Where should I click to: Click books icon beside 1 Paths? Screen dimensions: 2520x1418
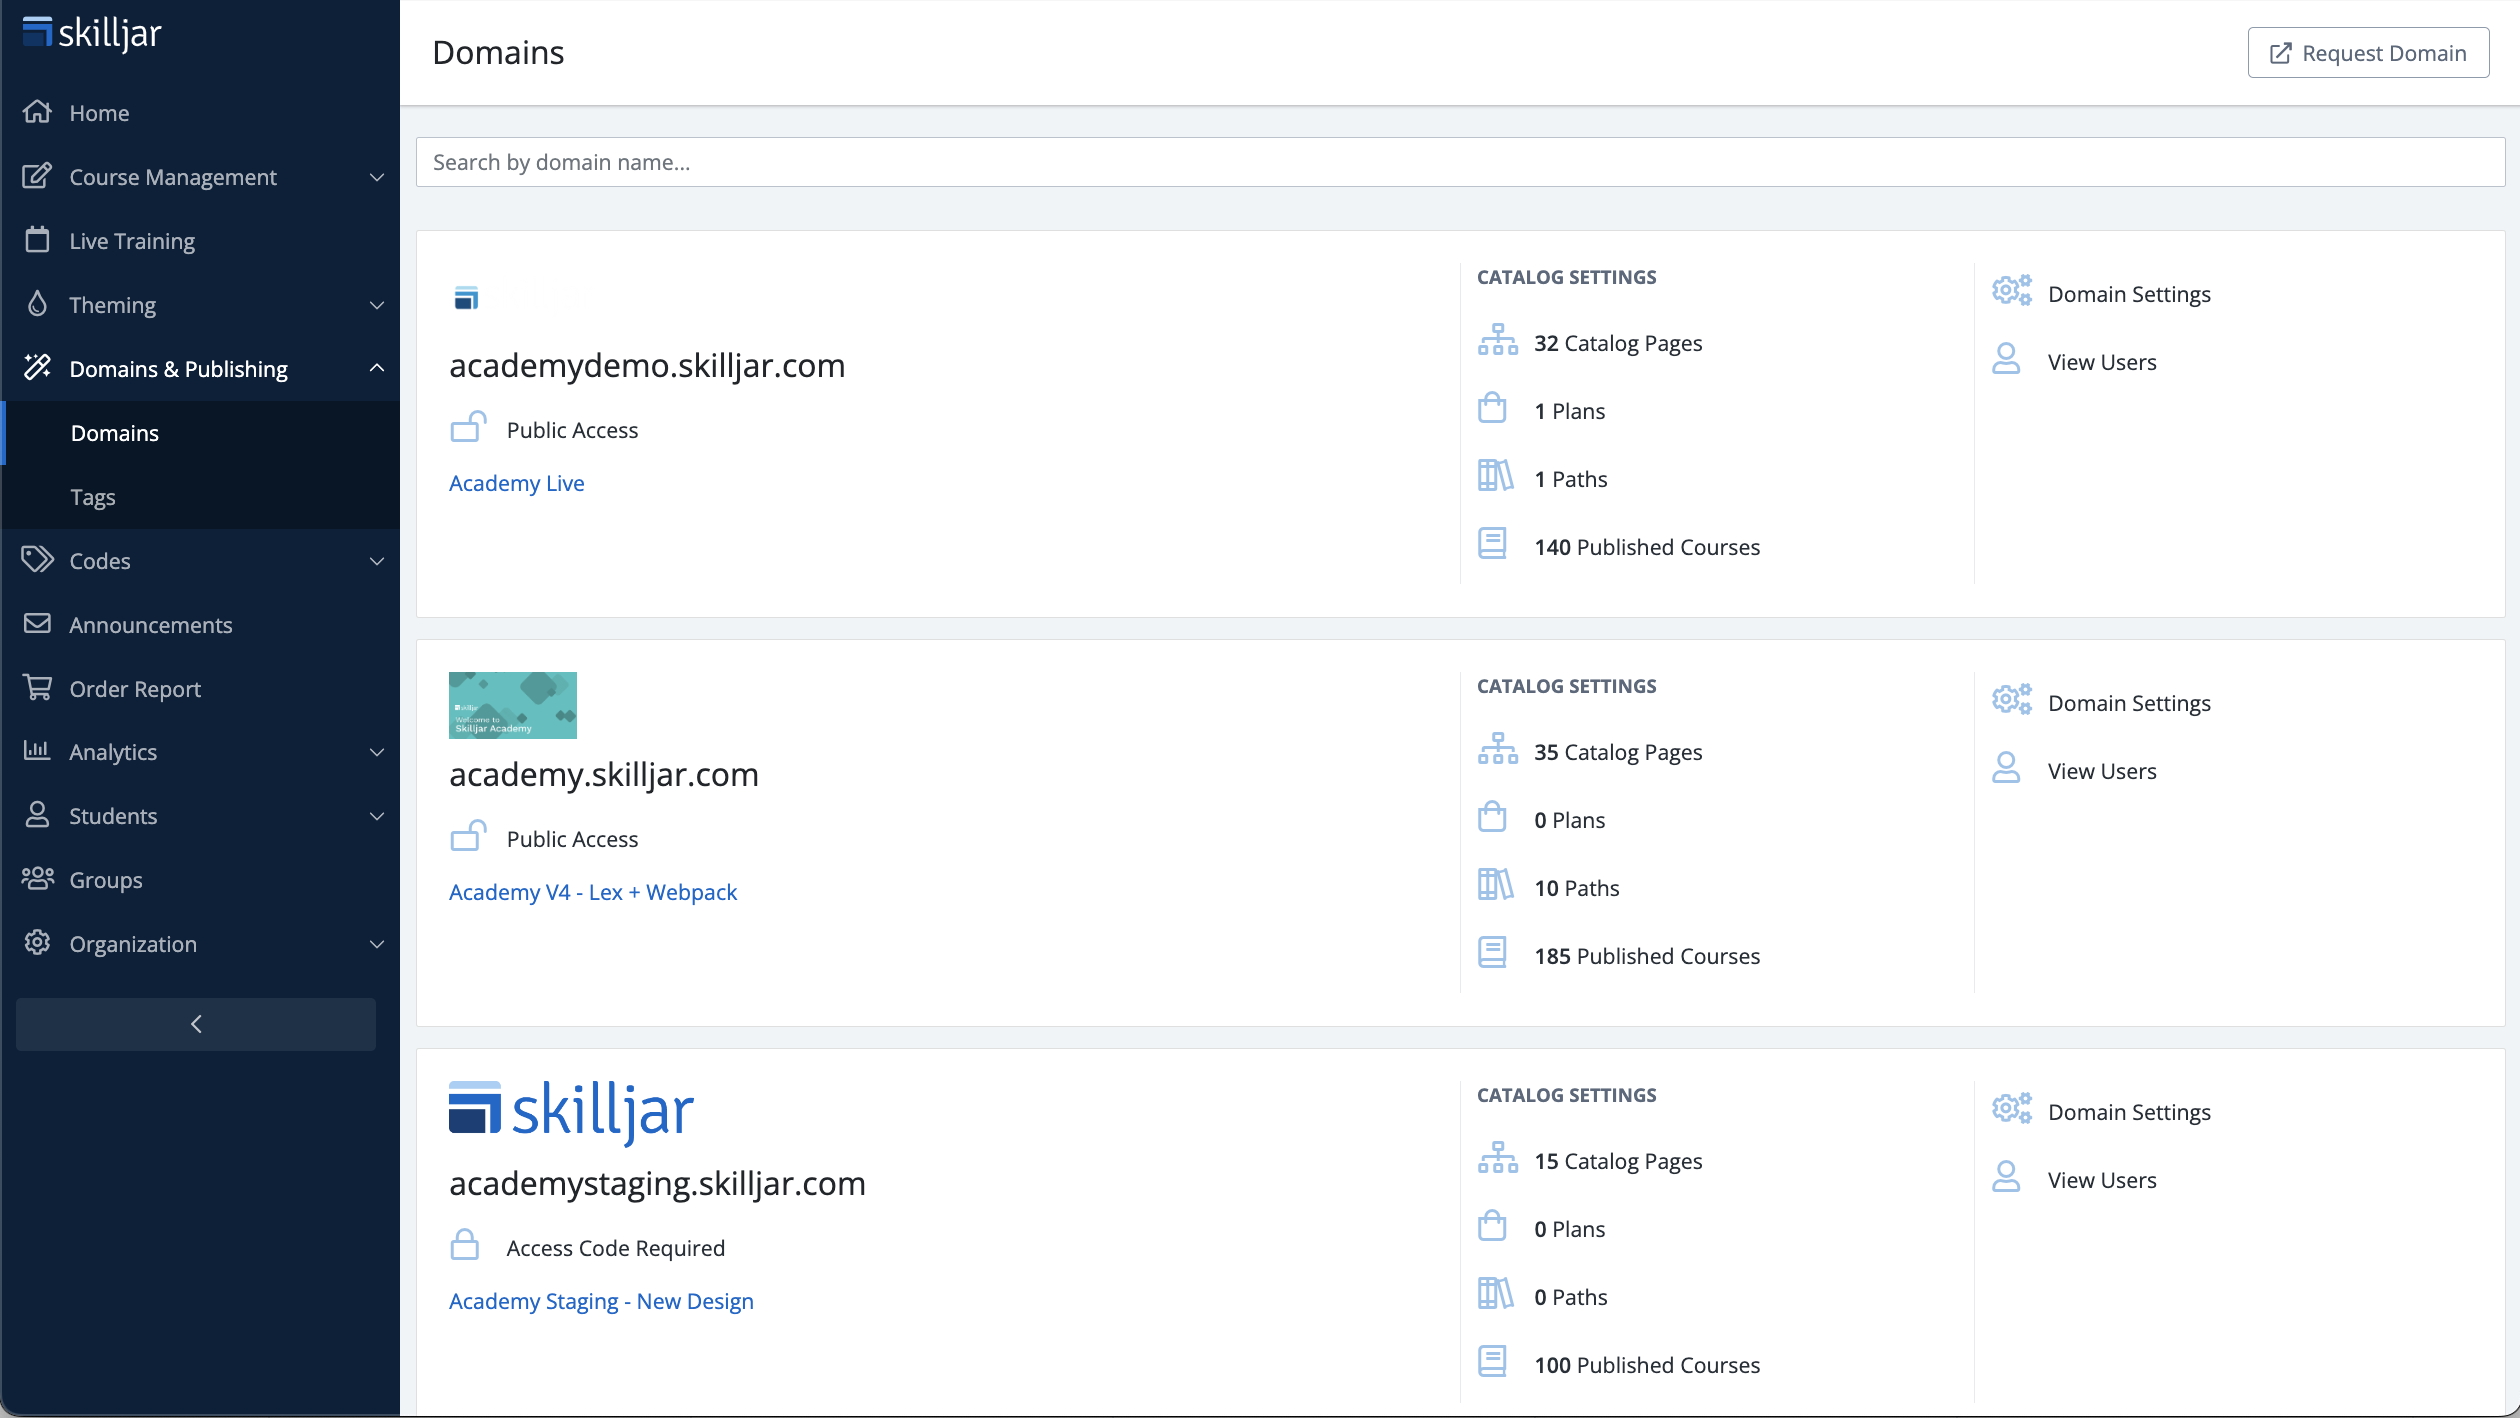1495,477
